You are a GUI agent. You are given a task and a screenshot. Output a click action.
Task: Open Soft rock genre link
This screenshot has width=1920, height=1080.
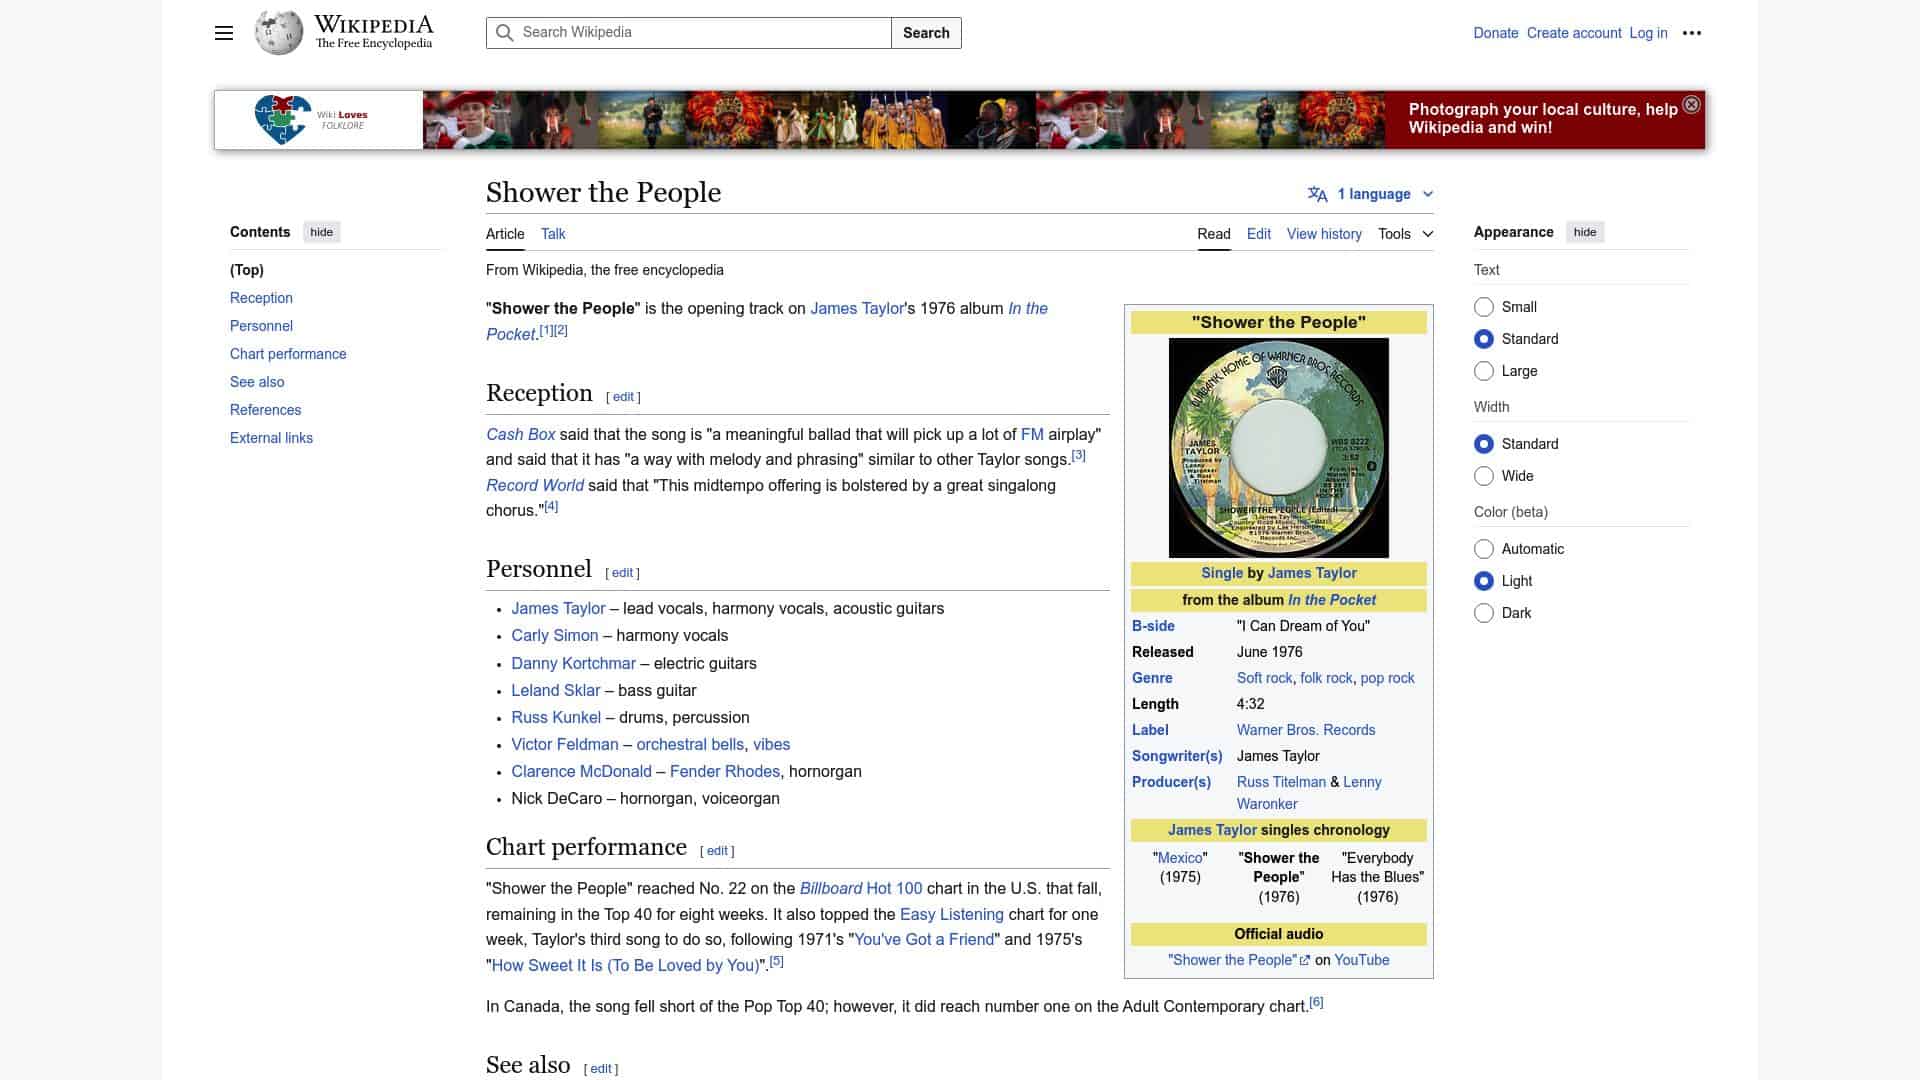tap(1264, 678)
